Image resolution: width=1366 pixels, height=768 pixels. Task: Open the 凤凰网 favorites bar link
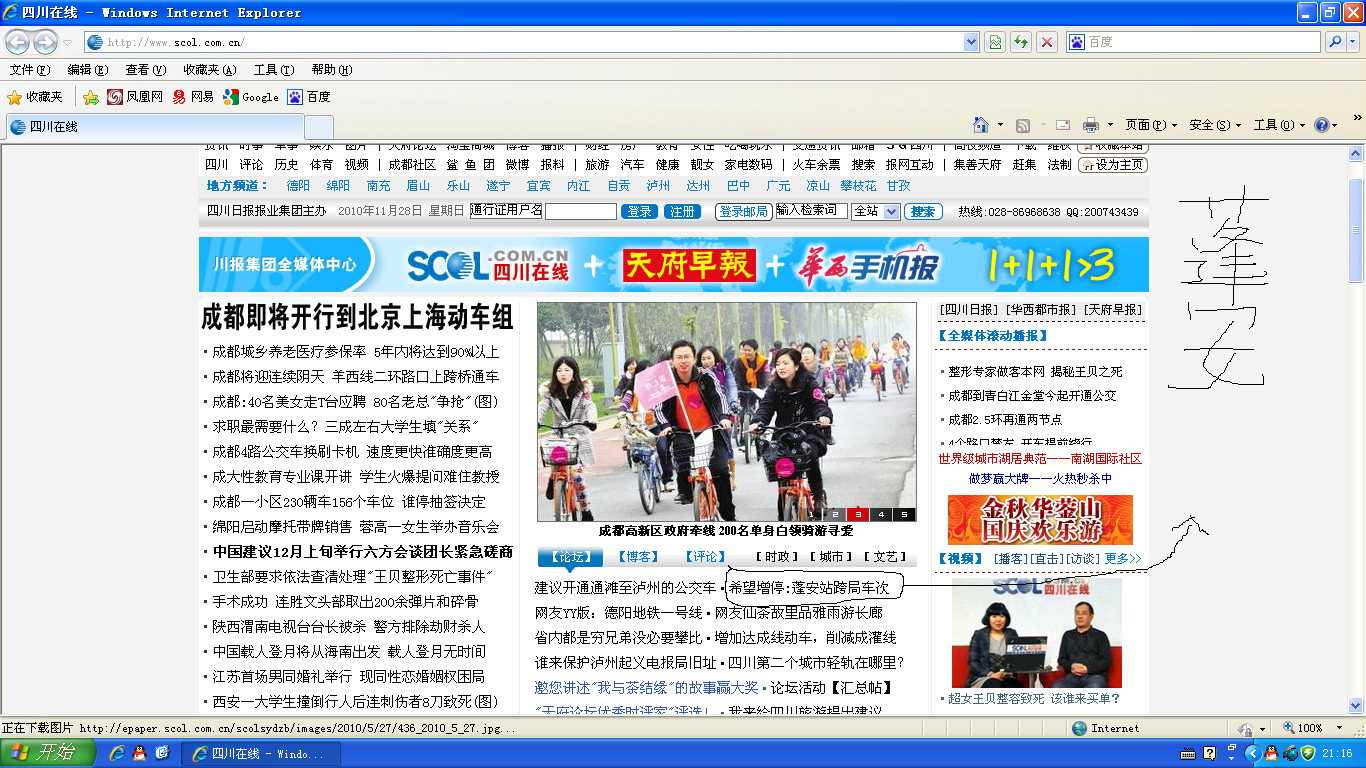click(135, 97)
